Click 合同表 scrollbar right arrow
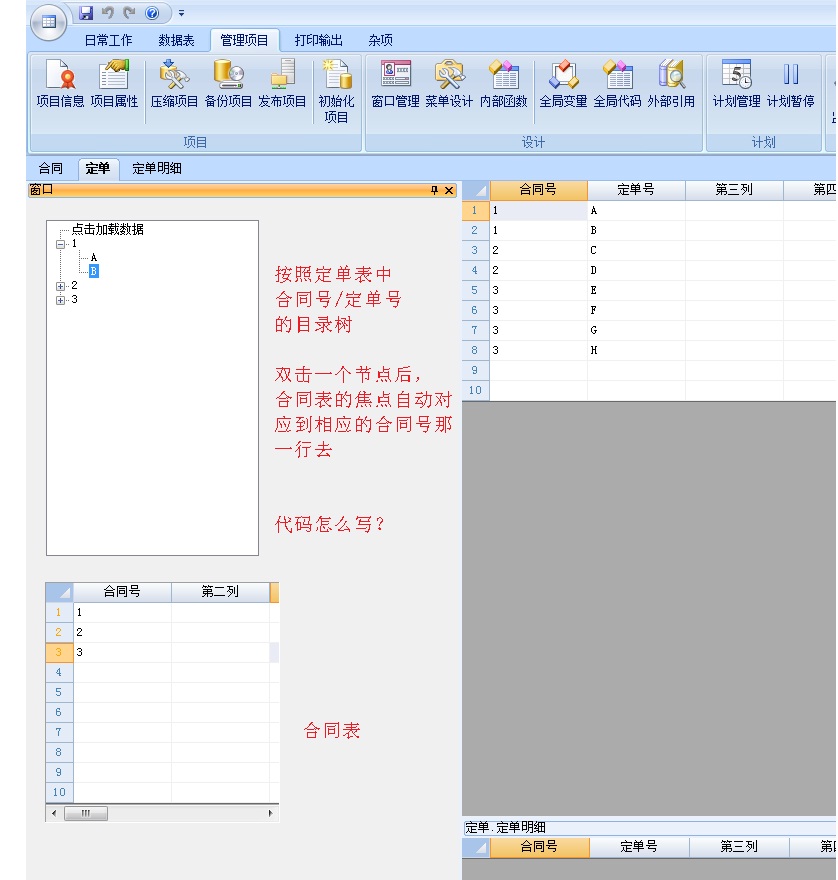Viewport: 838px width, 880px height. coord(271,813)
